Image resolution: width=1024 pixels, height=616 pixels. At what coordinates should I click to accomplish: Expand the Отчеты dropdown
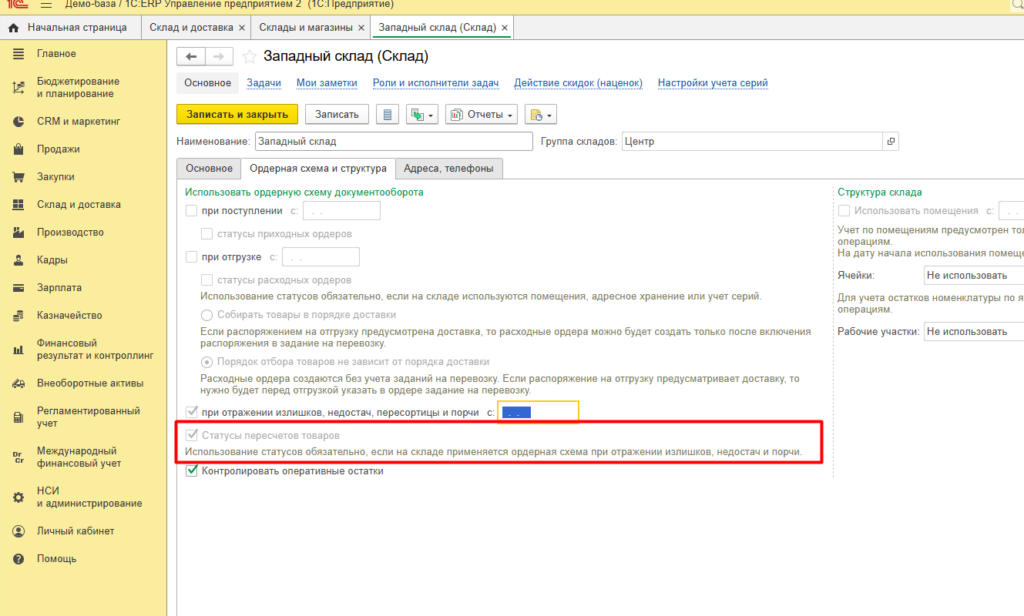(x=481, y=114)
